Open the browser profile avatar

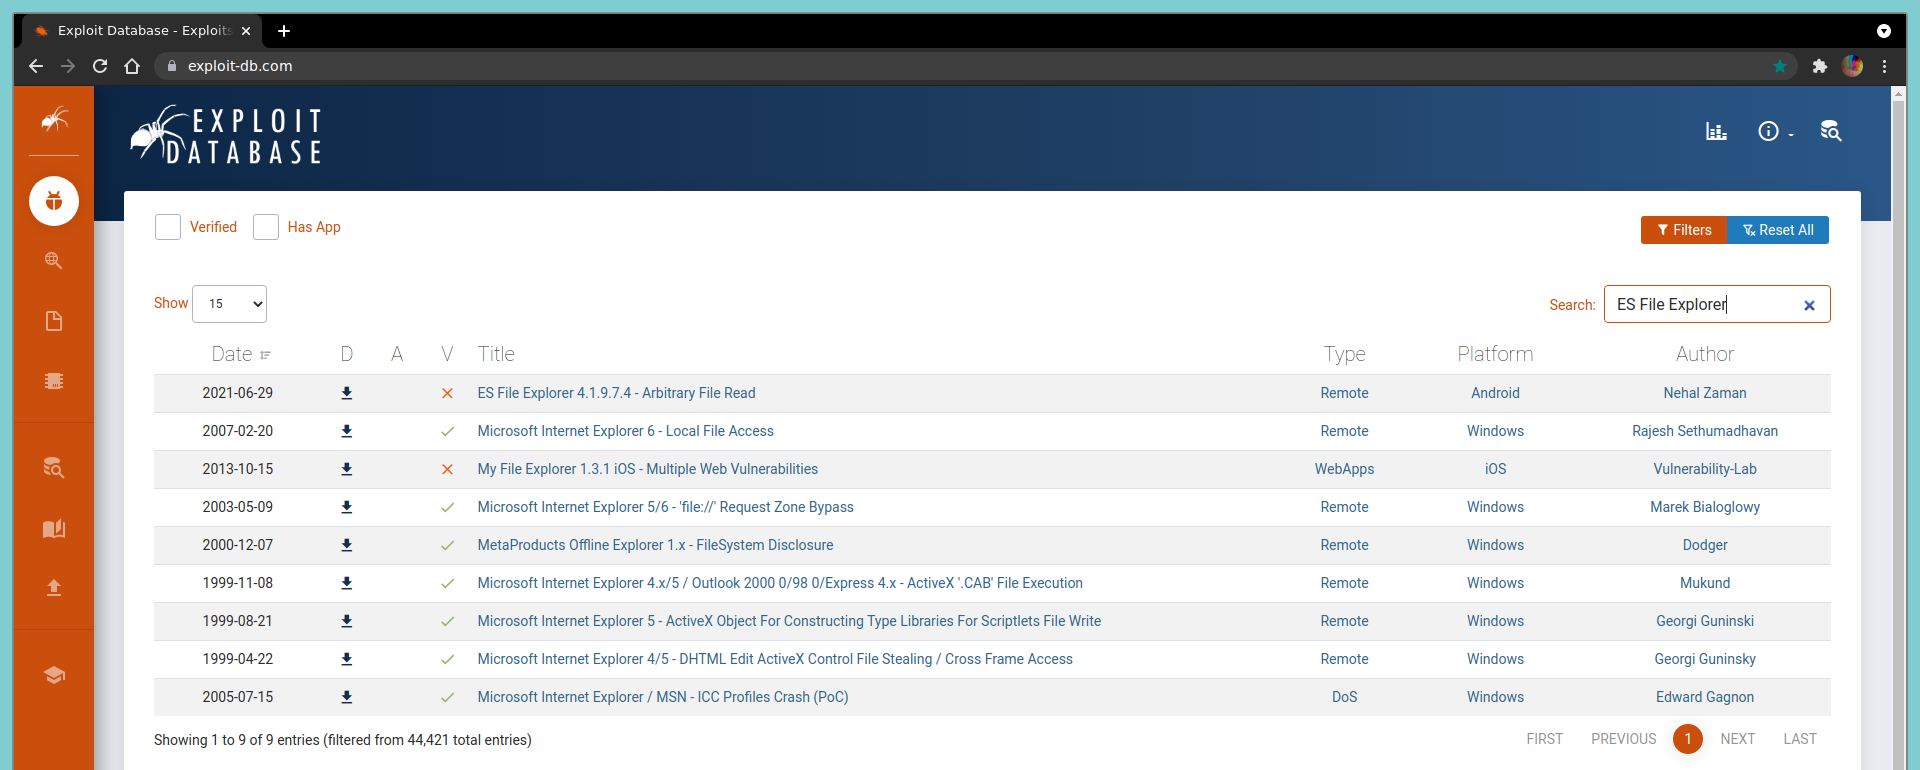1853,66
